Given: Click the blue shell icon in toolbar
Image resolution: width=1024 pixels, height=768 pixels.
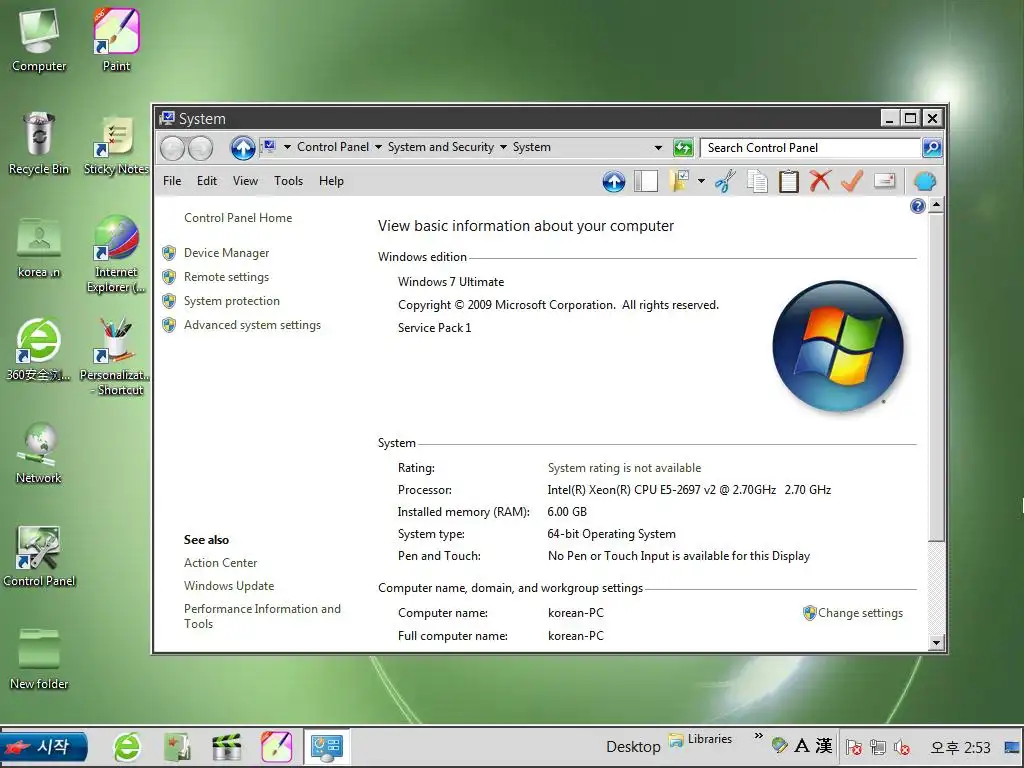Looking at the screenshot, I should (x=925, y=181).
